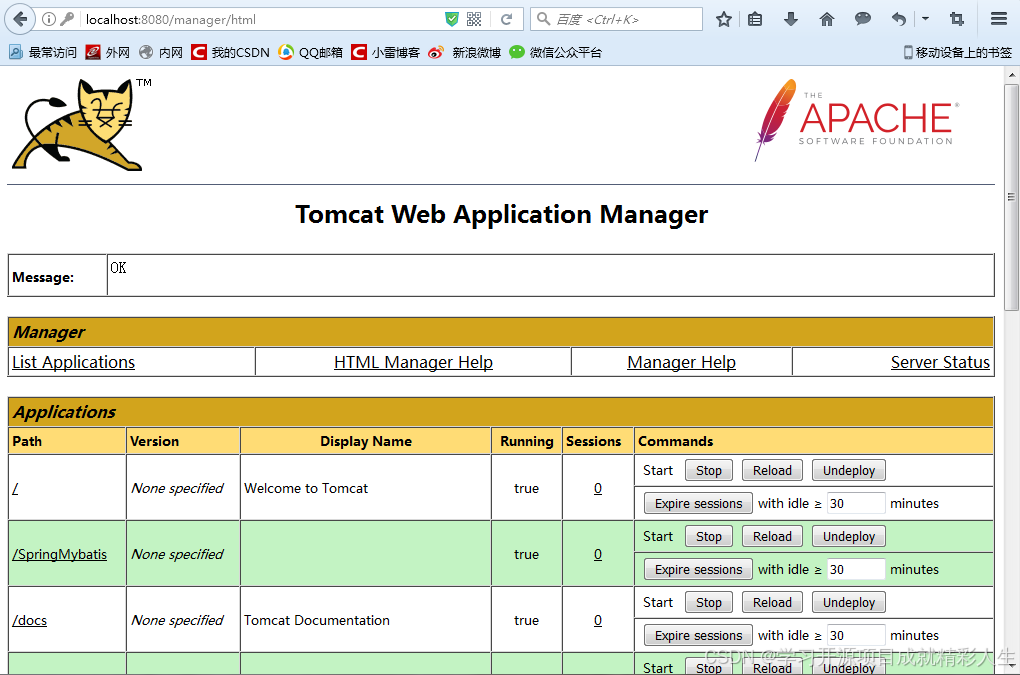This screenshot has height=675, width=1020.
Task: Open the browser hamburger menu
Action: (999, 20)
